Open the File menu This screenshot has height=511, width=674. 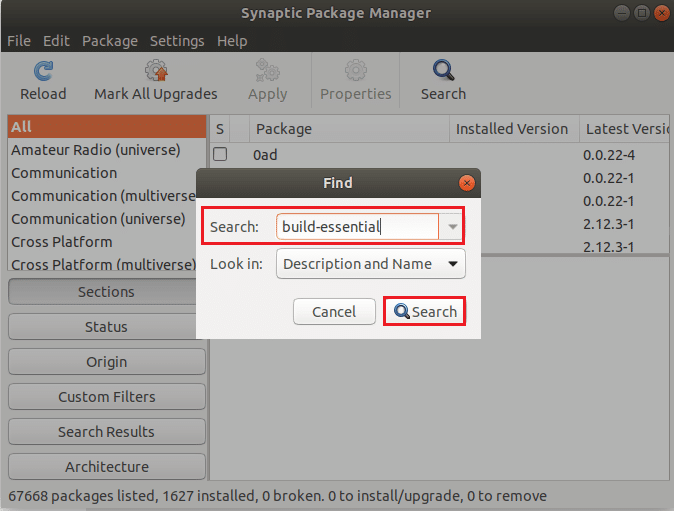click(19, 41)
